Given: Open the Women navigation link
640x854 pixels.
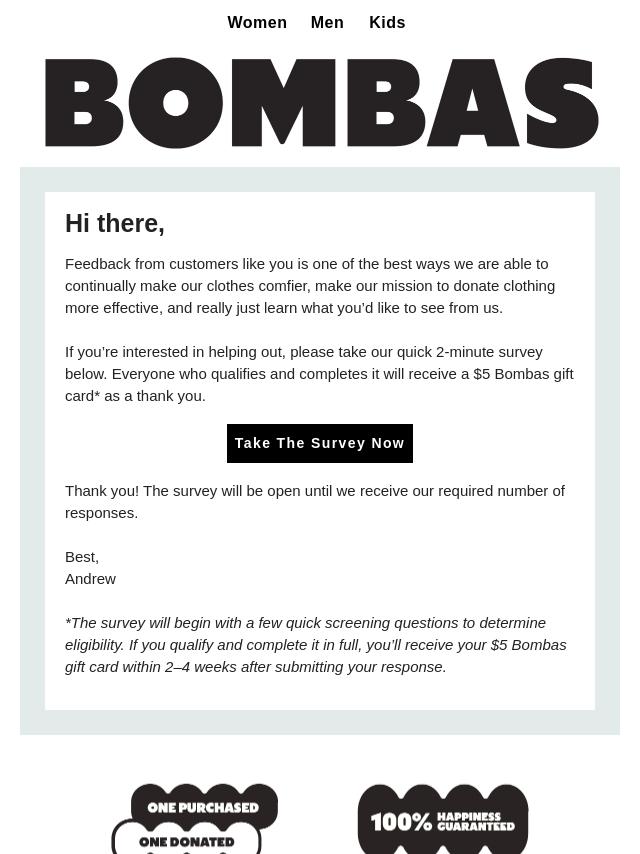Looking at the screenshot, I should pos(257,22).
